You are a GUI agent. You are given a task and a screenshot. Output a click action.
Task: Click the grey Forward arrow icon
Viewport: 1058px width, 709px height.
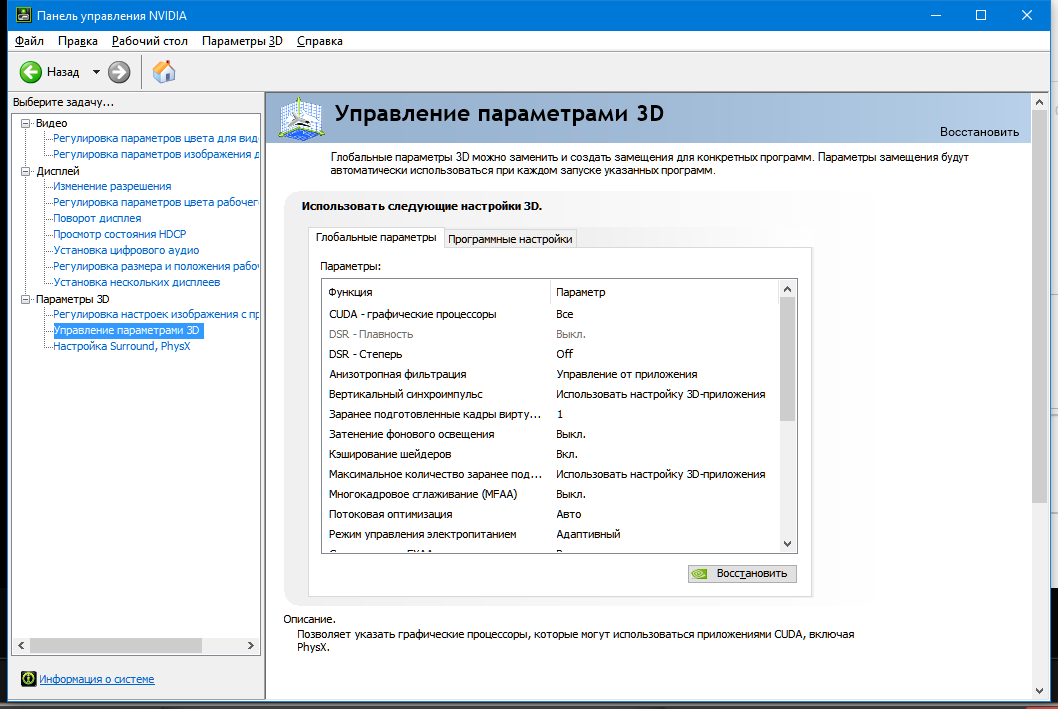pos(119,72)
